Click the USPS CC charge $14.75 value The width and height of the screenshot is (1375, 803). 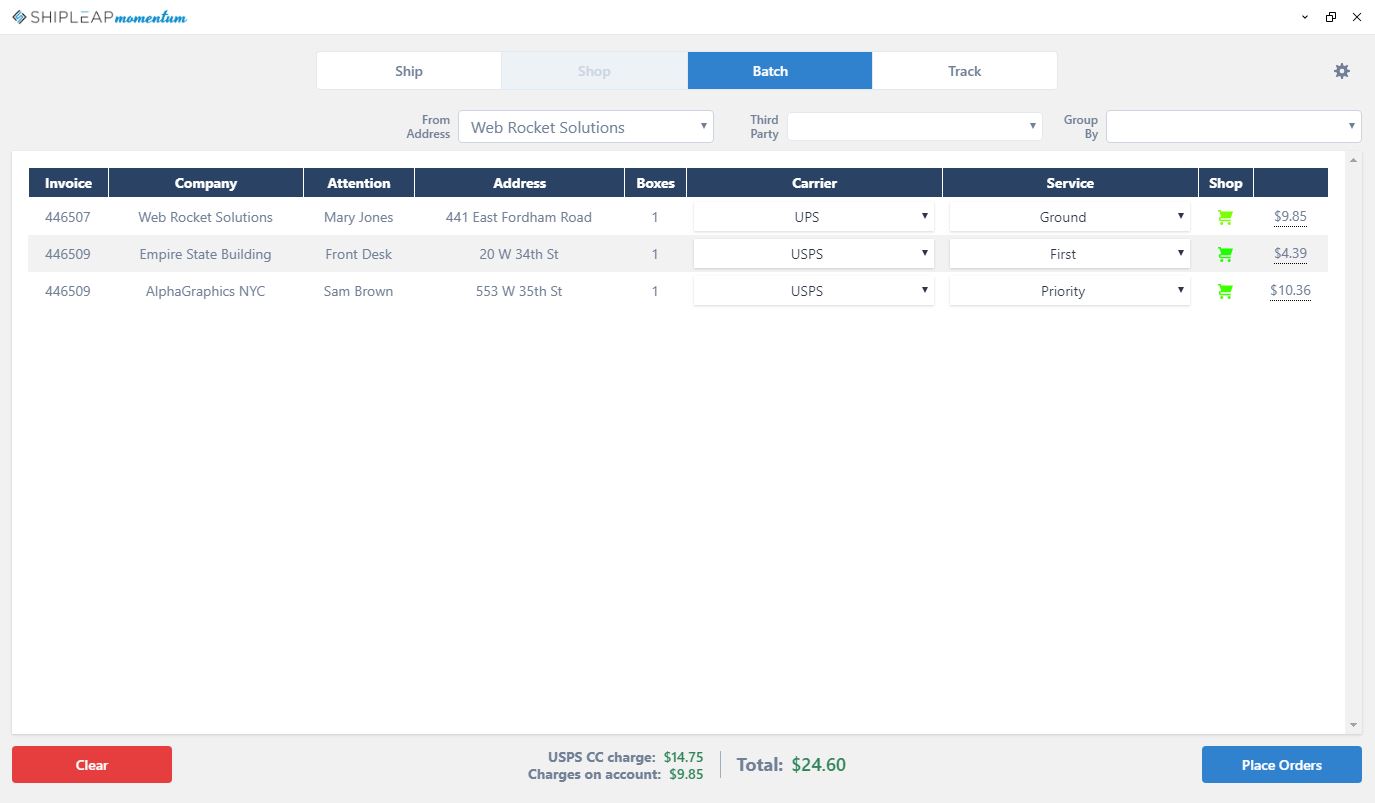tap(684, 757)
